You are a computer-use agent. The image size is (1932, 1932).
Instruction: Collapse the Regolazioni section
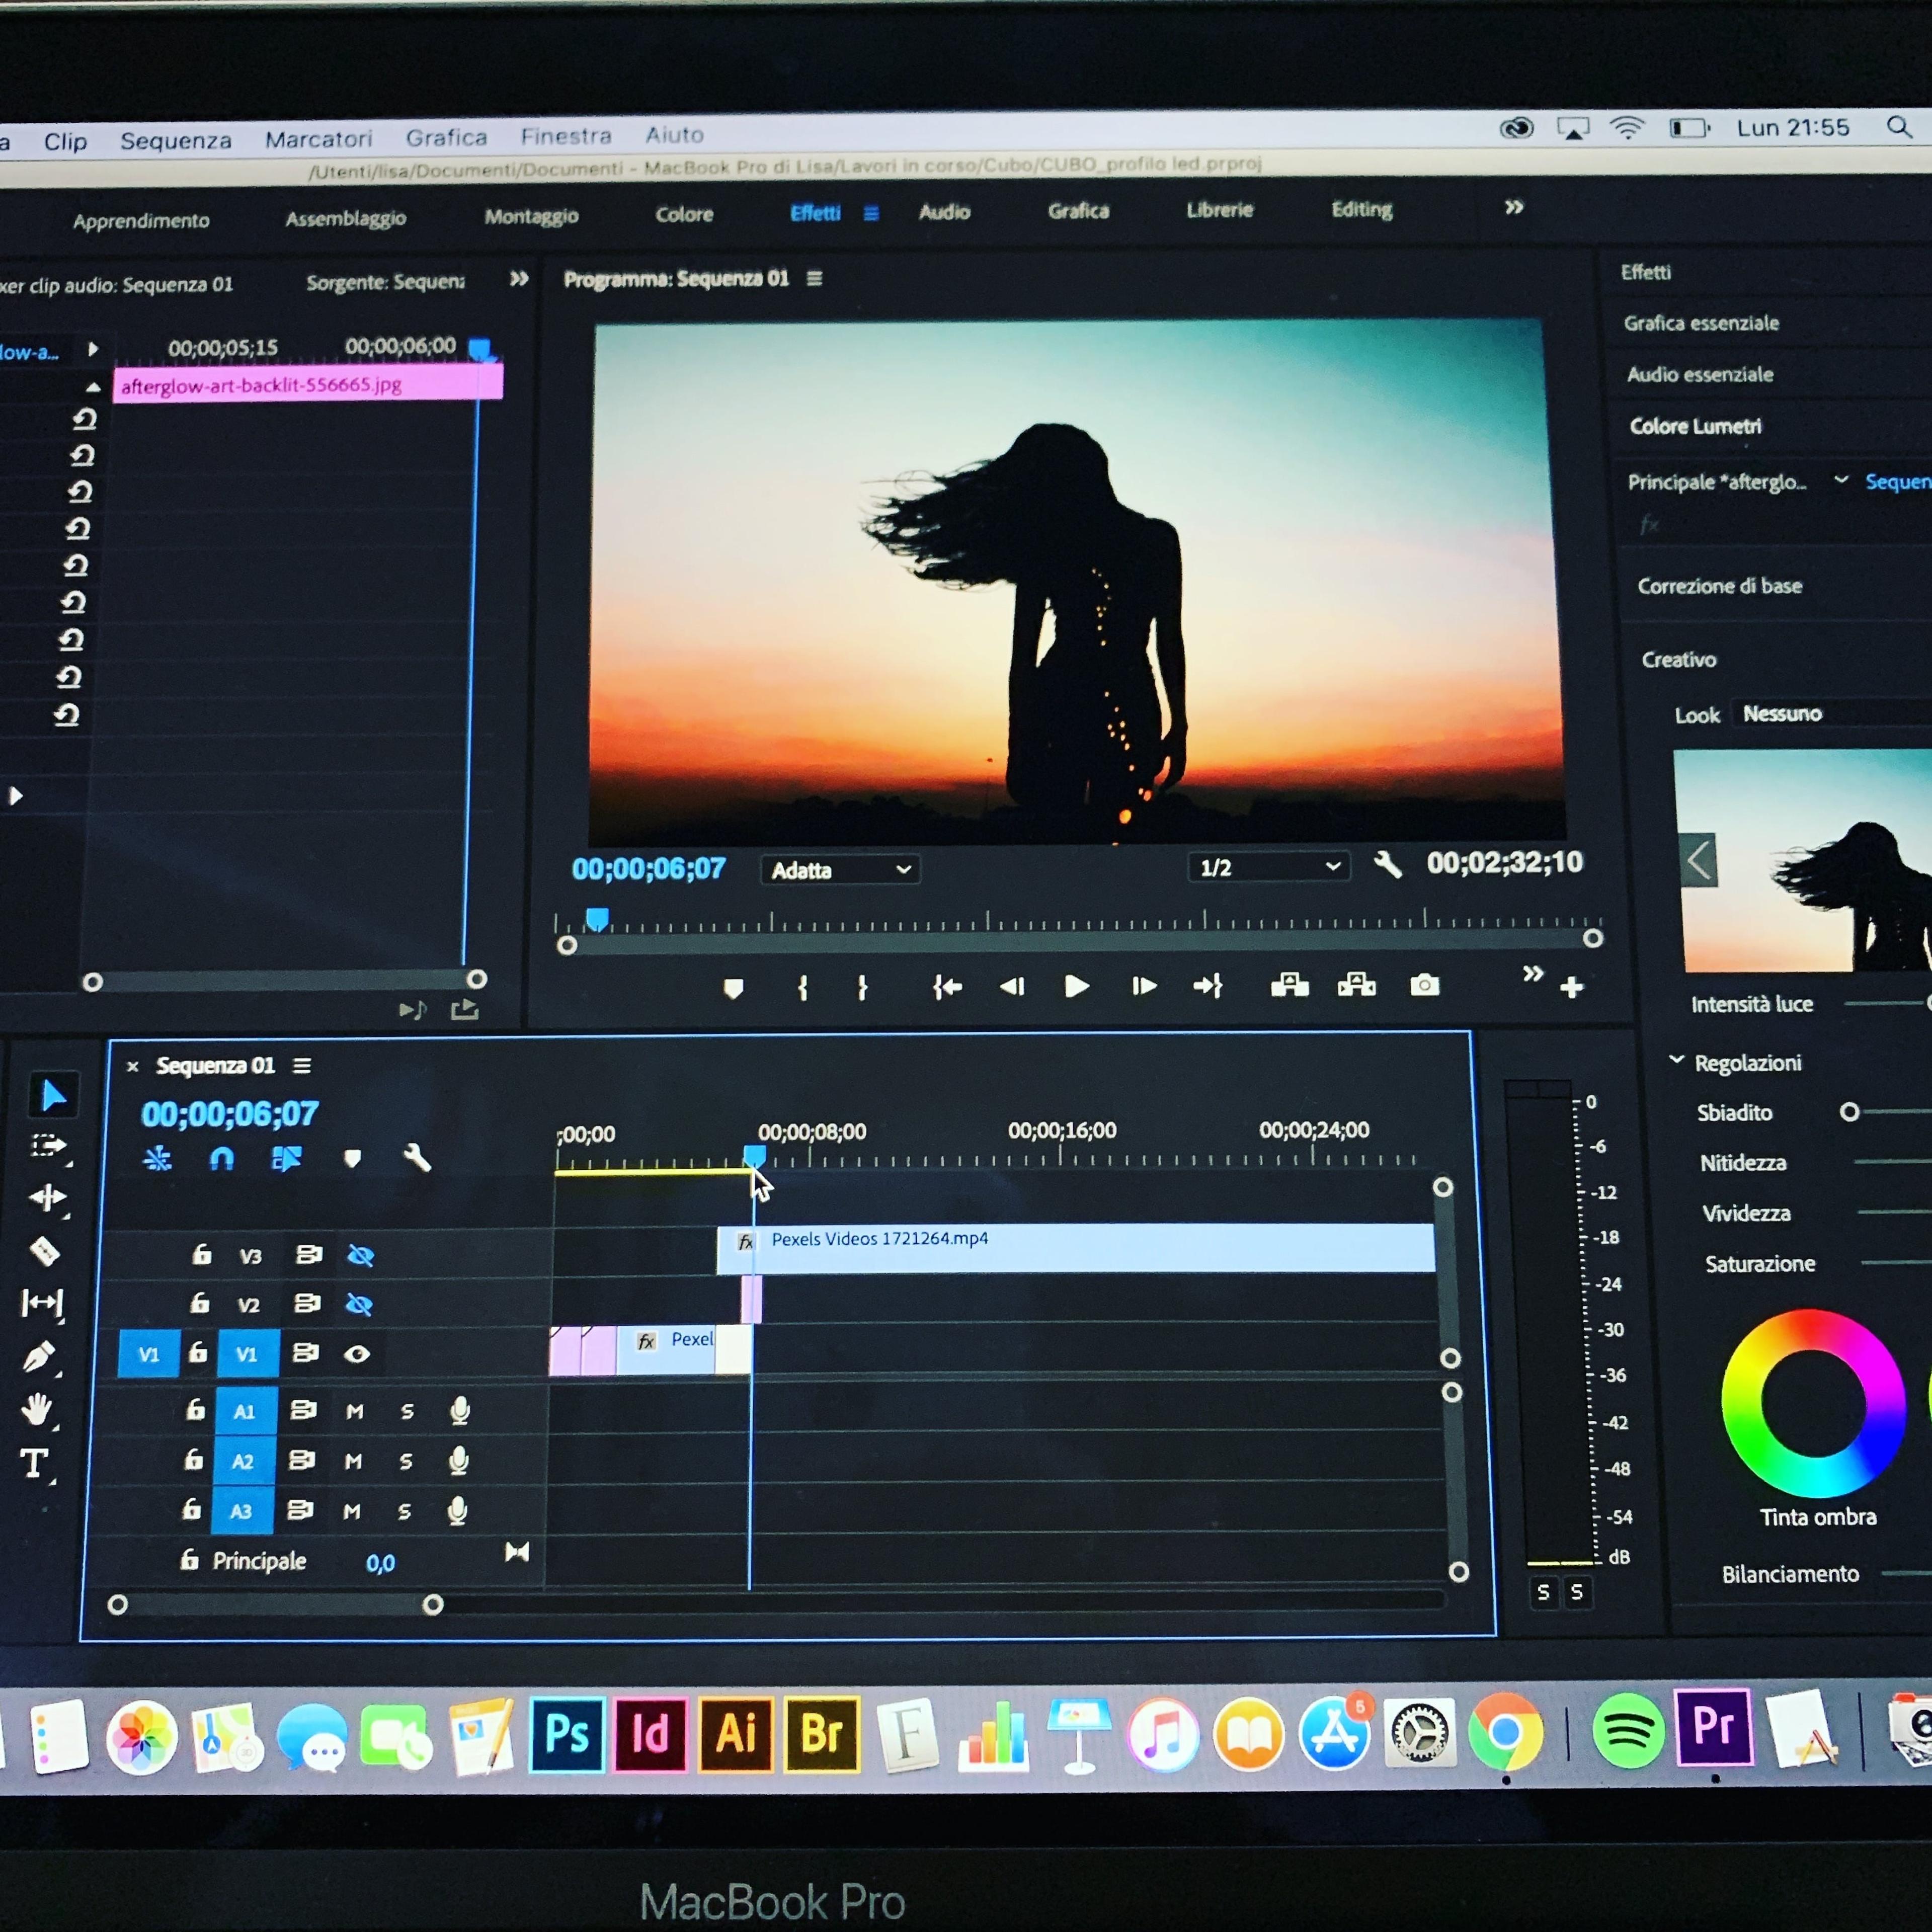coord(1676,1060)
